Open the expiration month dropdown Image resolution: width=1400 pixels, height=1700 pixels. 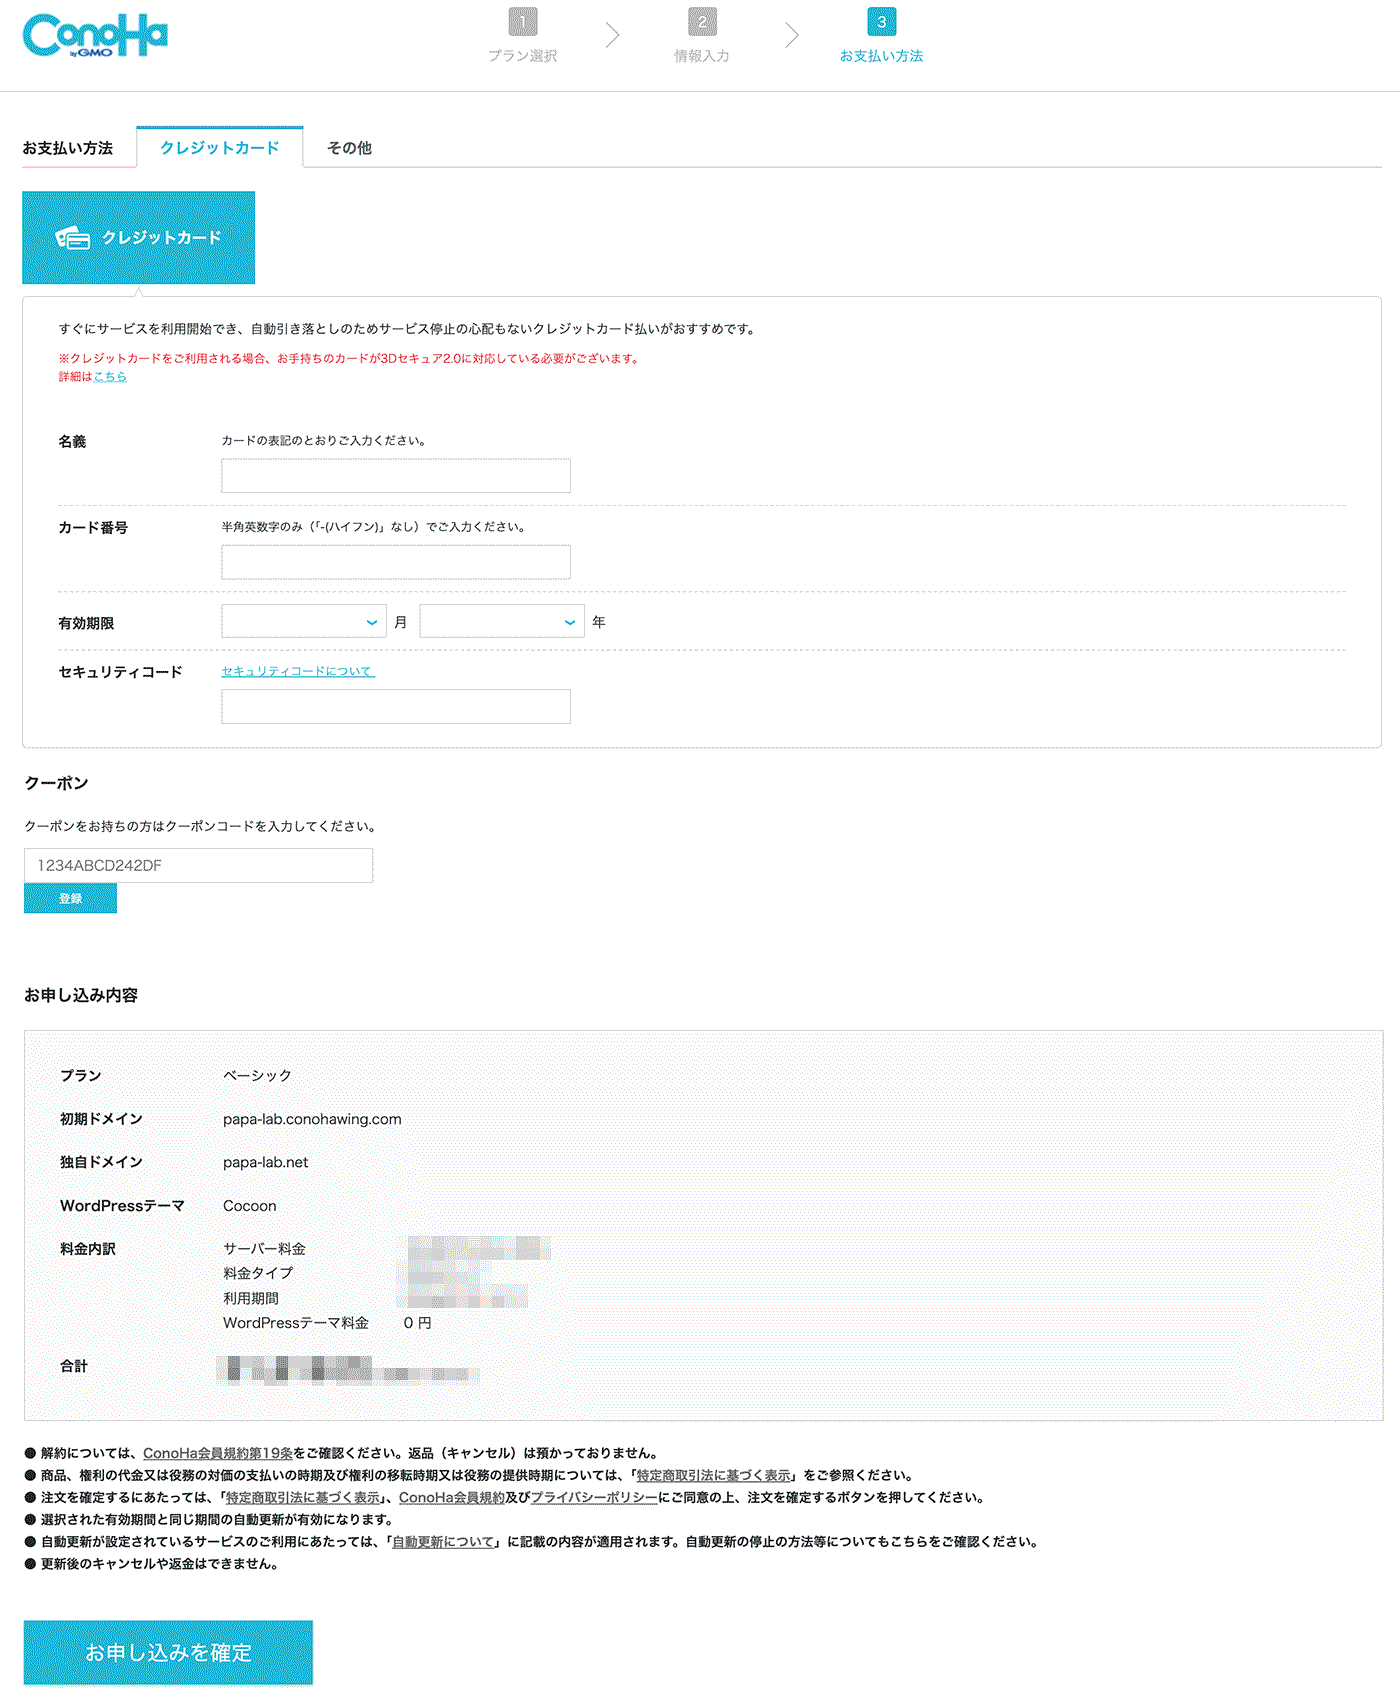click(x=303, y=622)
